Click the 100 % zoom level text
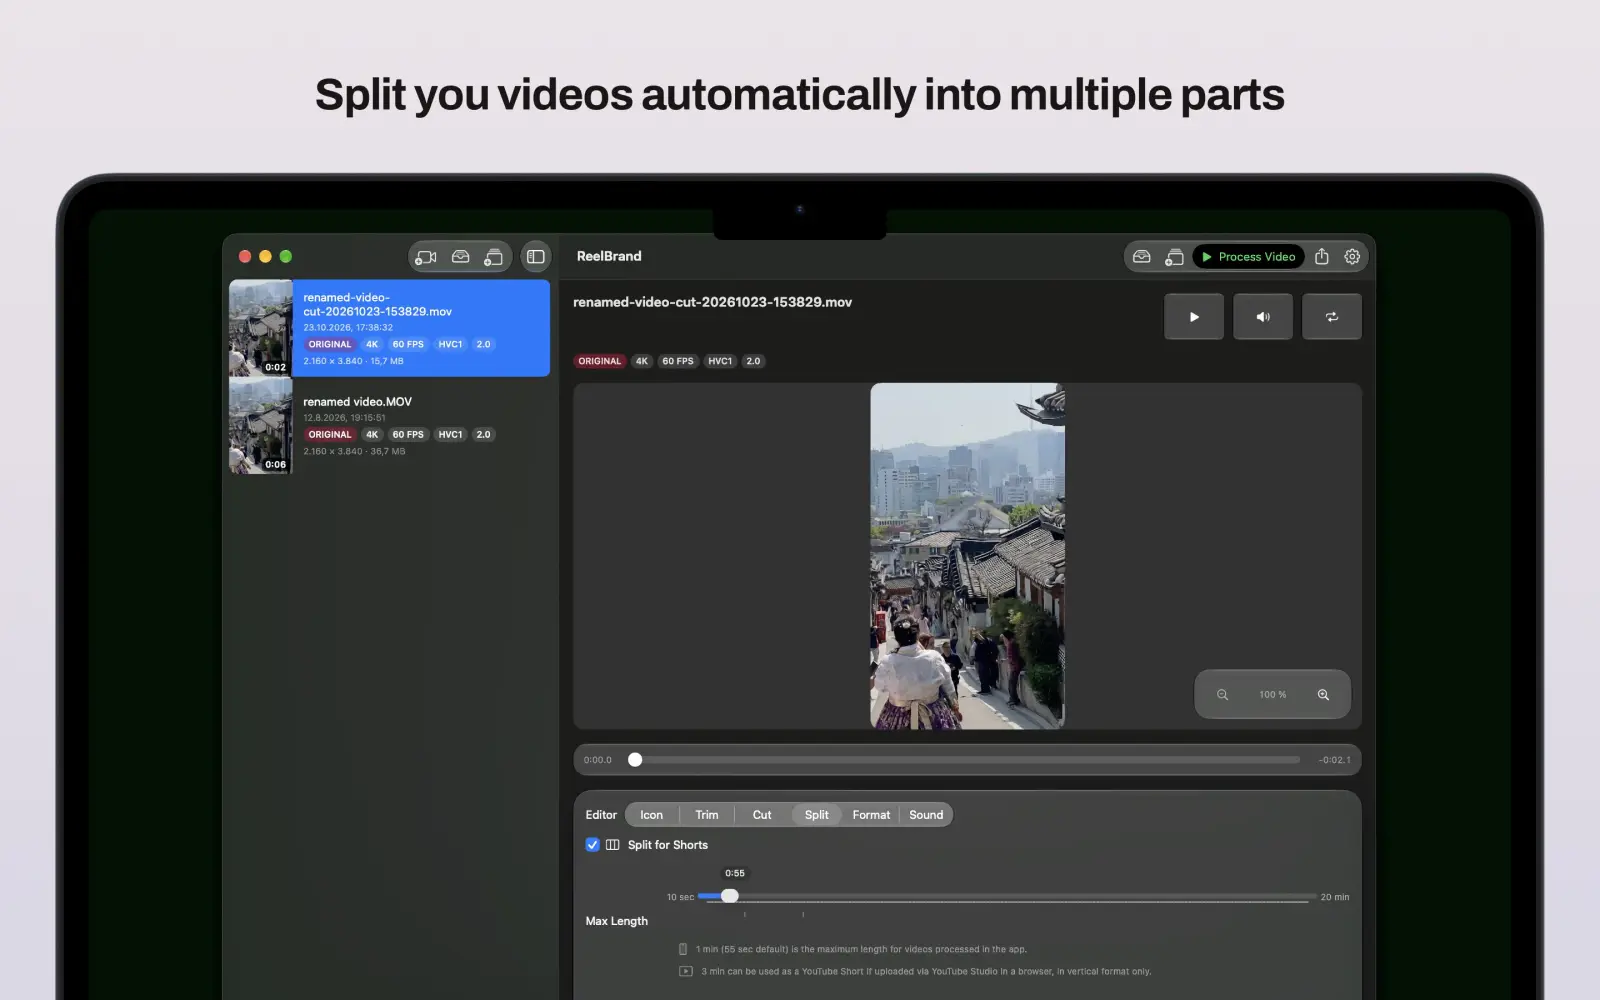Image resolution: width=1600 pixels, height=1000 pixels. click(x=1273, y=695)
